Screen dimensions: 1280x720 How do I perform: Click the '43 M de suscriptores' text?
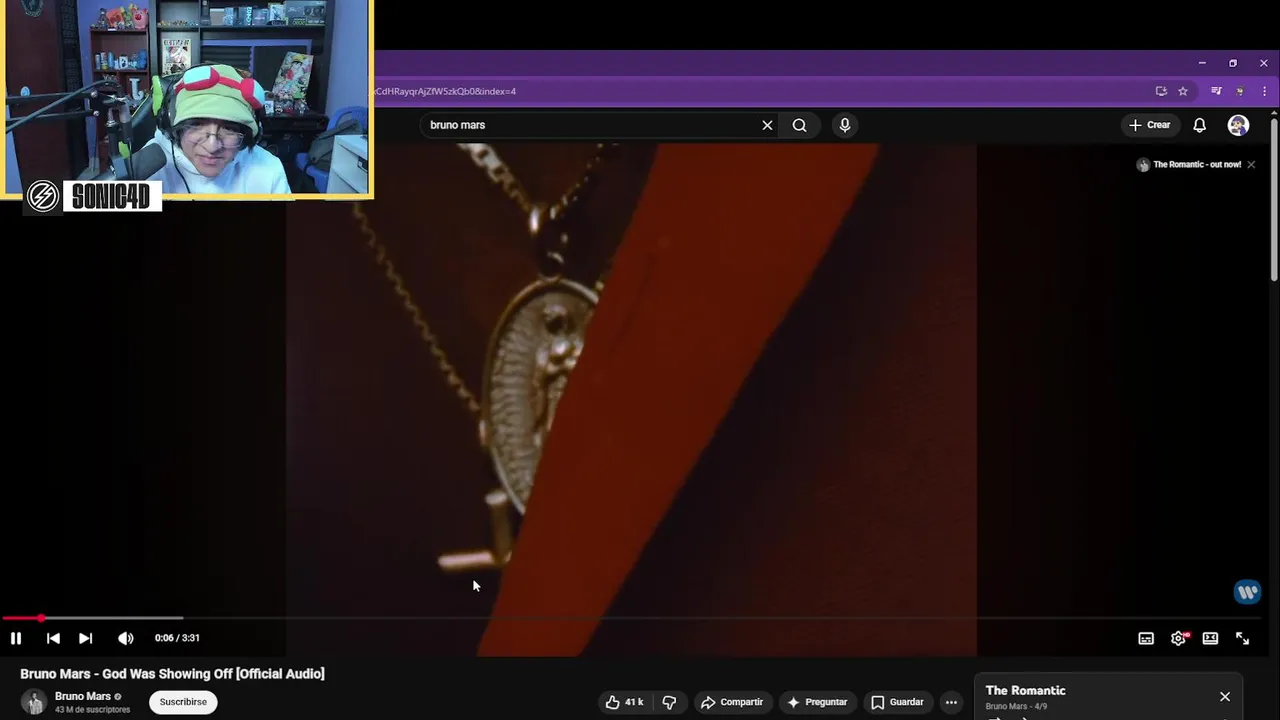pos(92,710)
